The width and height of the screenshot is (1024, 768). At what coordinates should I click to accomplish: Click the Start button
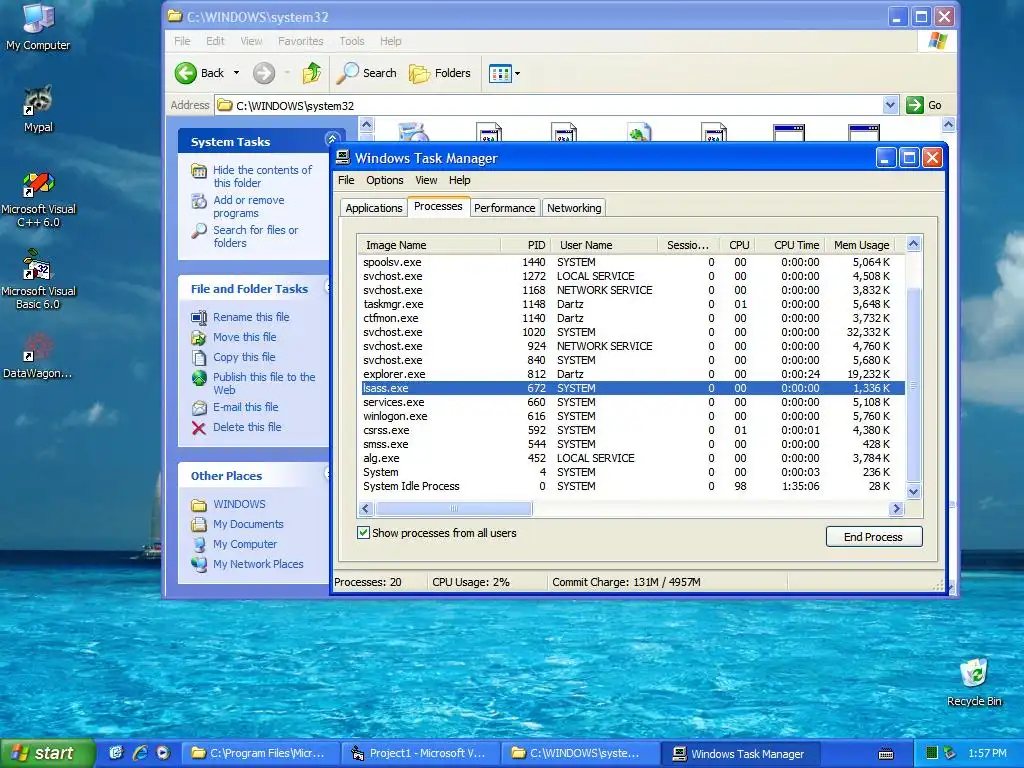pos(47,753)
